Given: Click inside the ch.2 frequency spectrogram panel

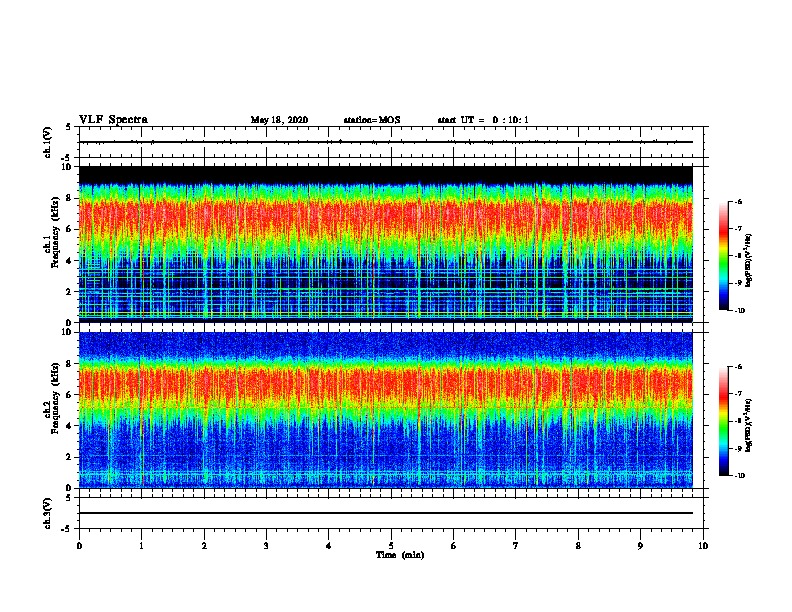Looking at the screenshot, I should pos(386,410).
